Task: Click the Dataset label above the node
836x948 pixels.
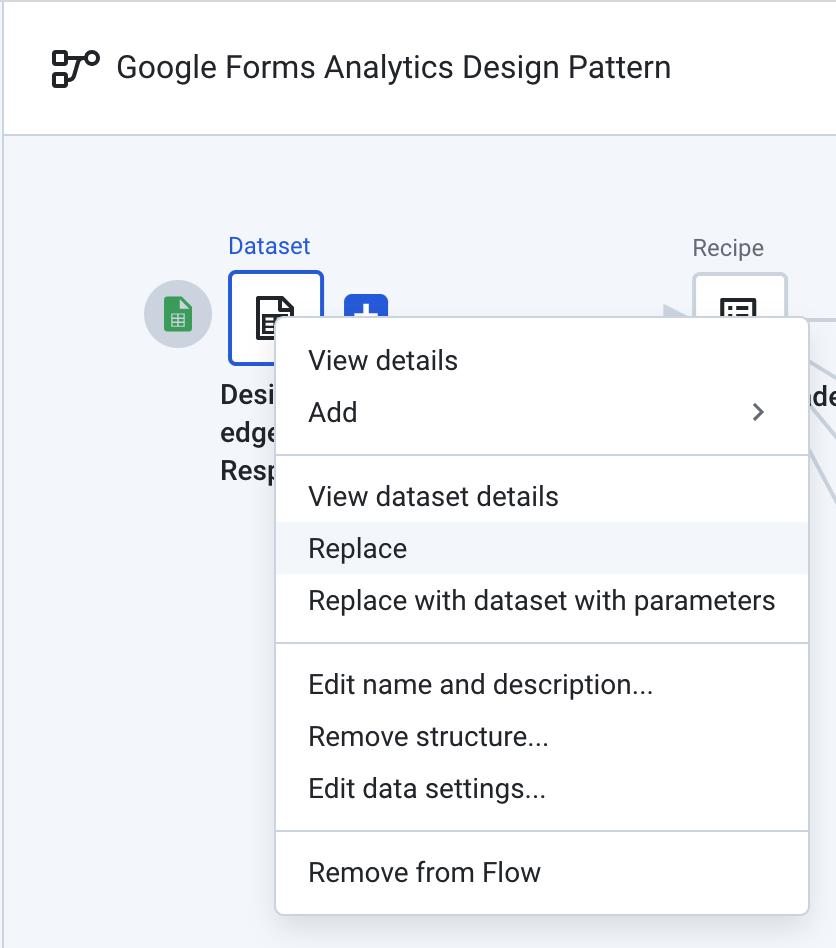Action: (269, 246)
